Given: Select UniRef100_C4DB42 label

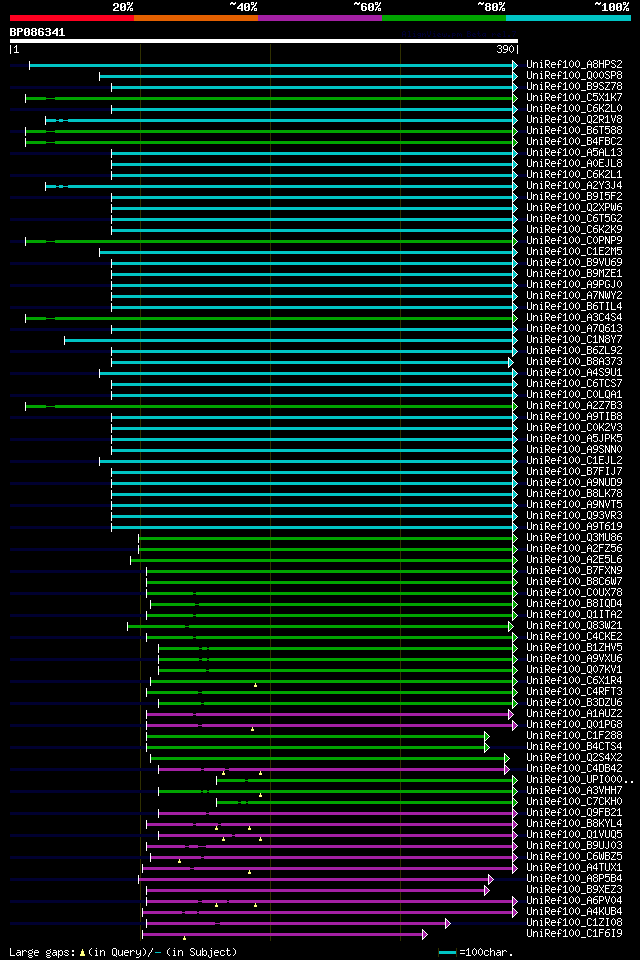Looking at the screenshot, I should [574, 770].
